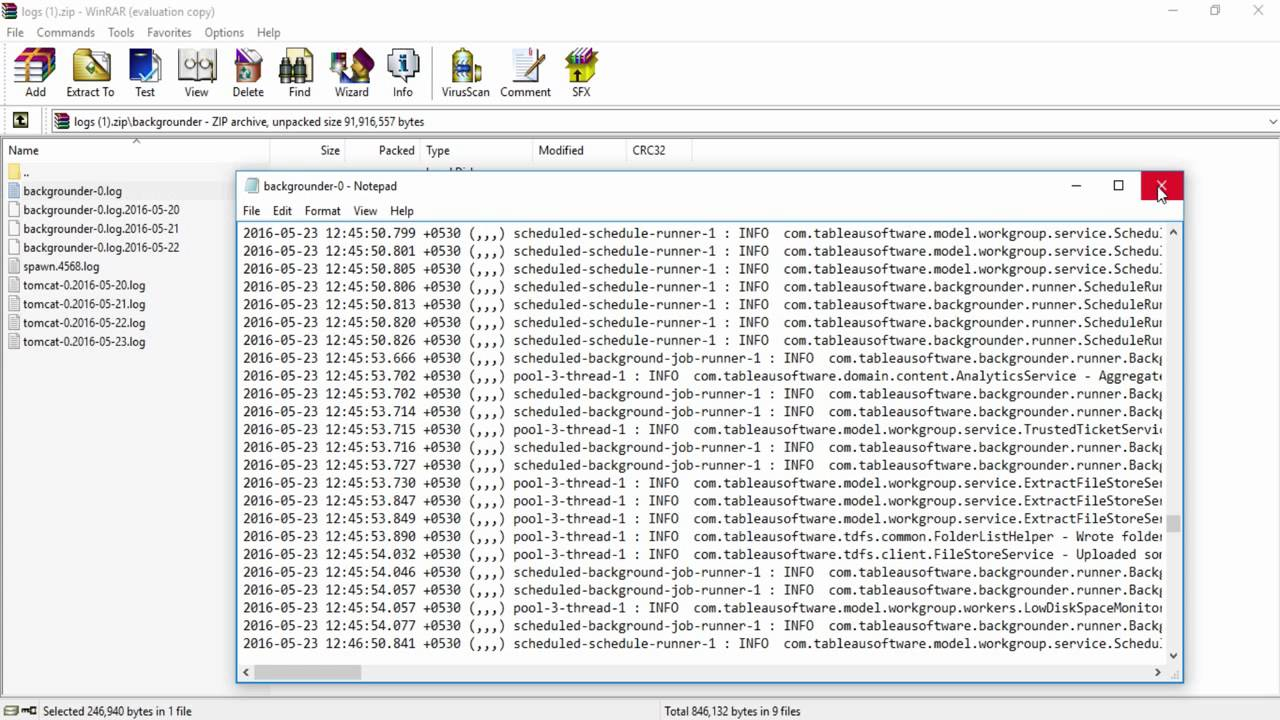The image size is (1280, 720).
Task: Click the Test archive icon
Action: click(x=145, y=74)
